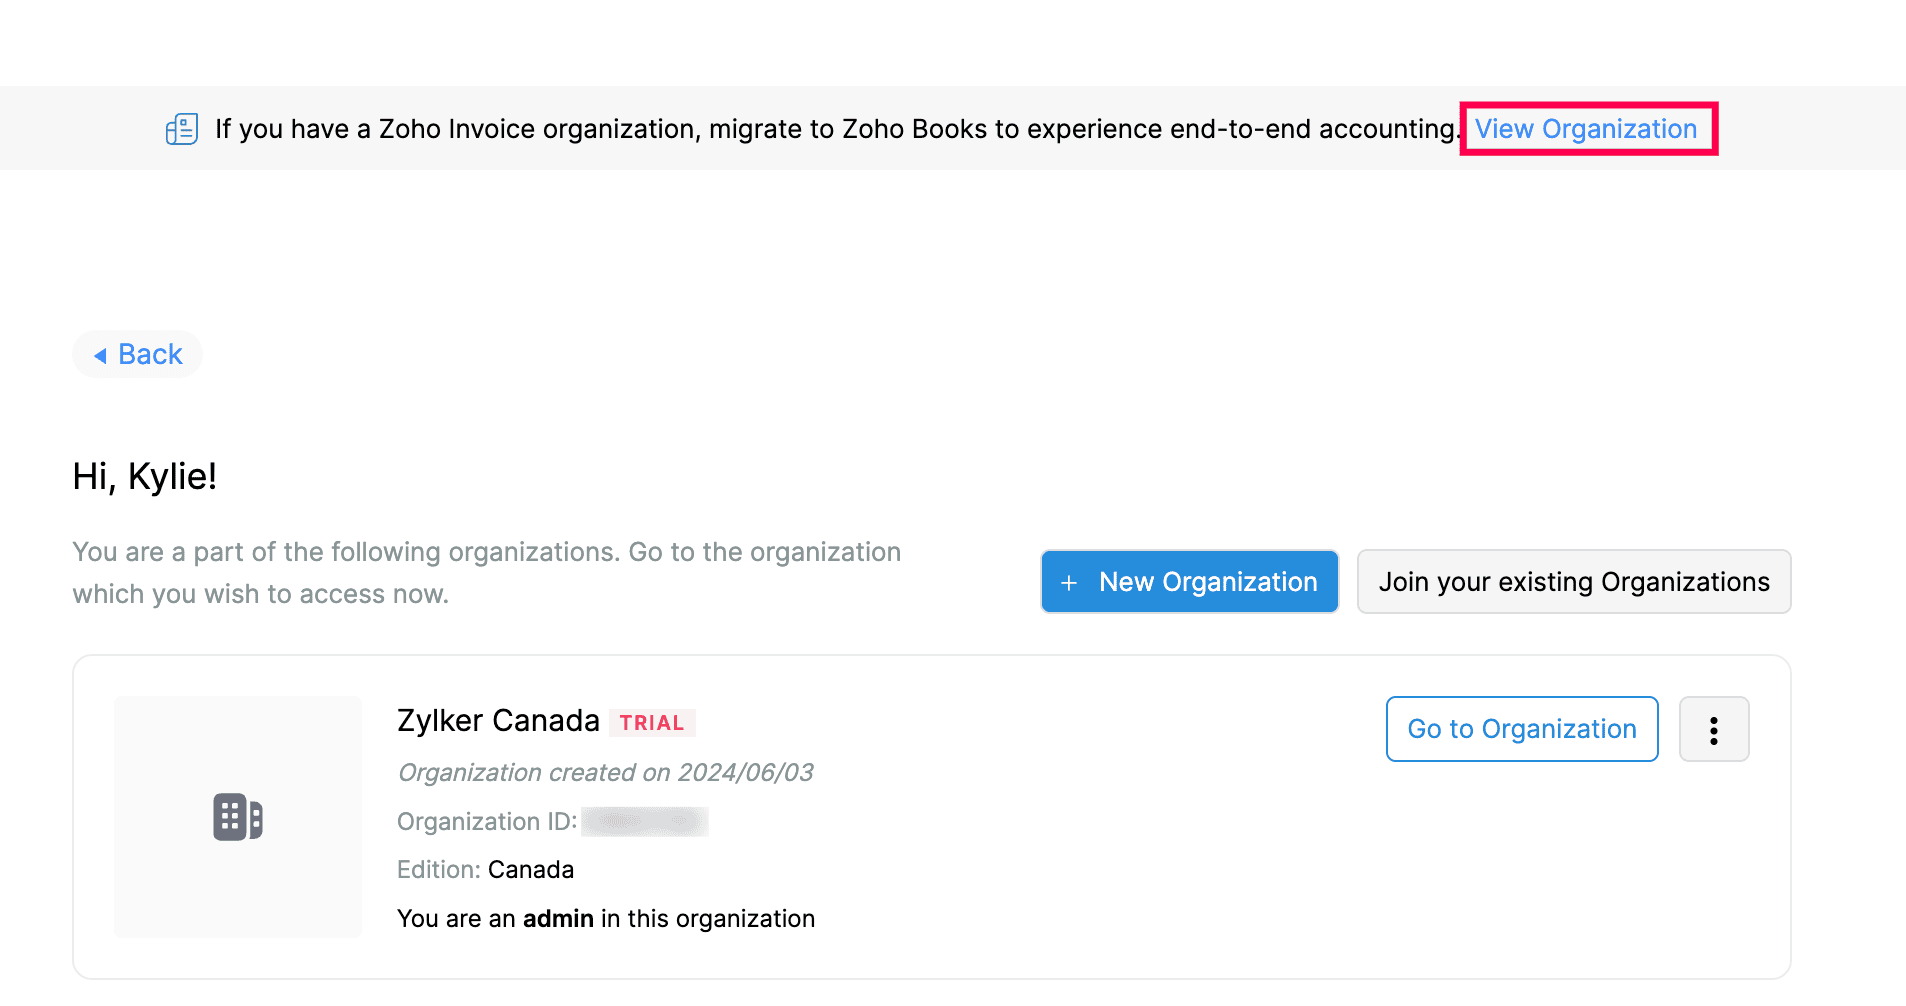Click the Back button
1906x1006 pixels.
point(137,354)
